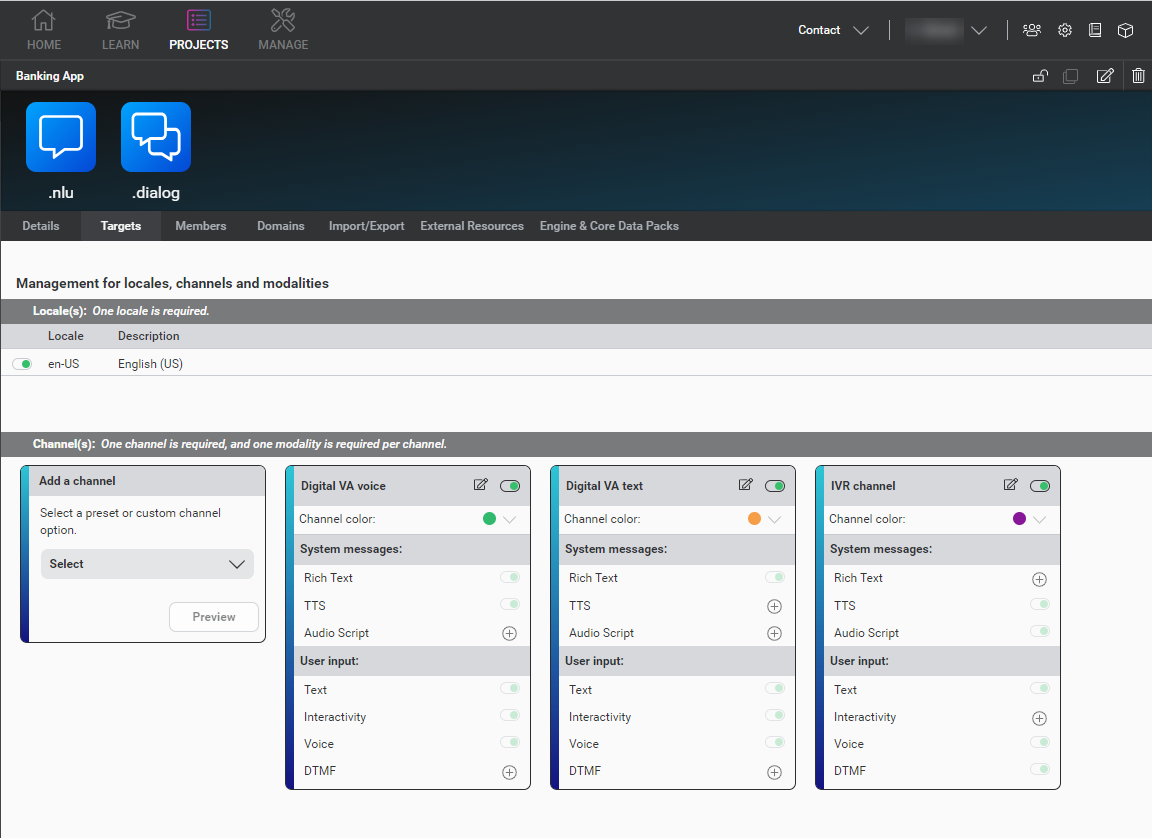Click the lock project icon
This screenshot has height=838, width=1152.
pyautogui.click(x=1040, y=76)
